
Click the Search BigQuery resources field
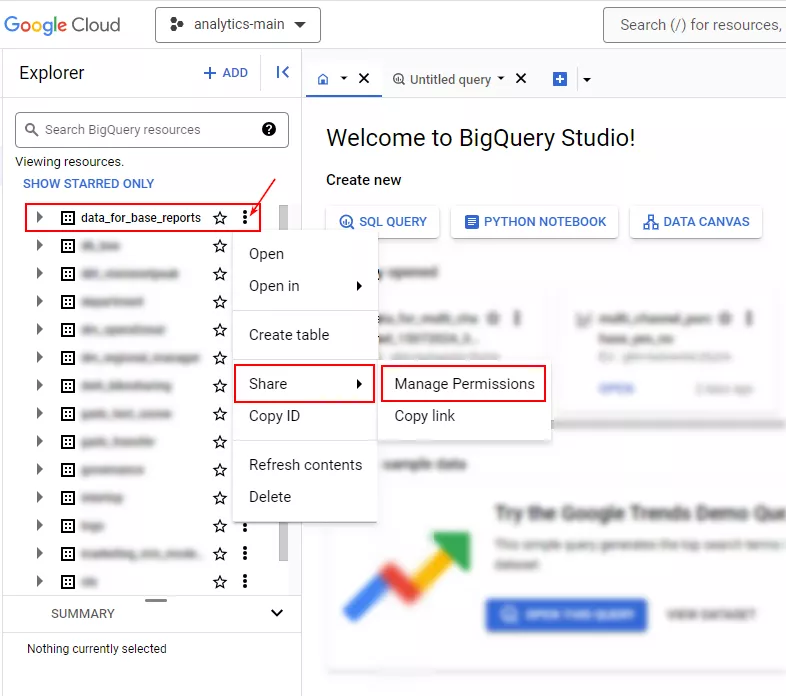[152, 130]
